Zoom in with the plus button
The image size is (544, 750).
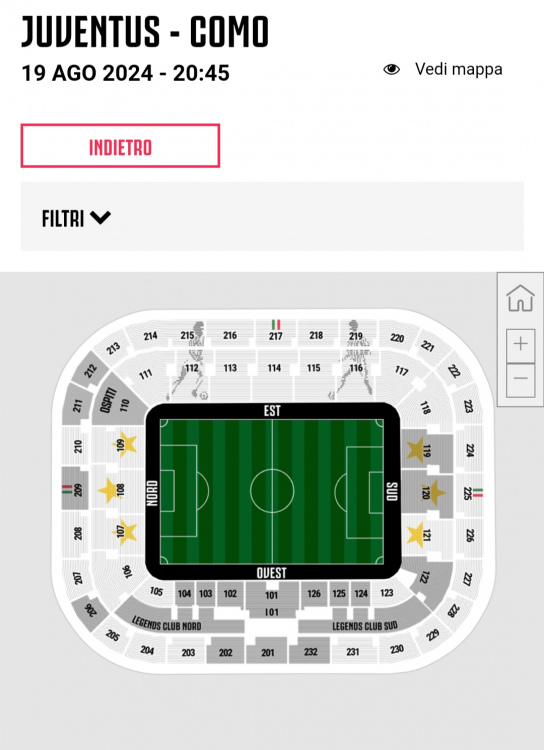pos(521,344)
